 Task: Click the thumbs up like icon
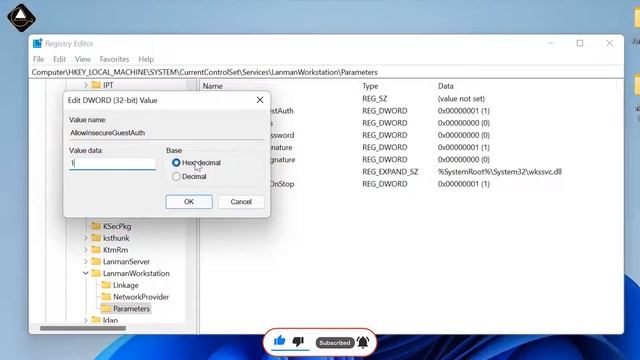pyautogui.click(x=280, y=340)
